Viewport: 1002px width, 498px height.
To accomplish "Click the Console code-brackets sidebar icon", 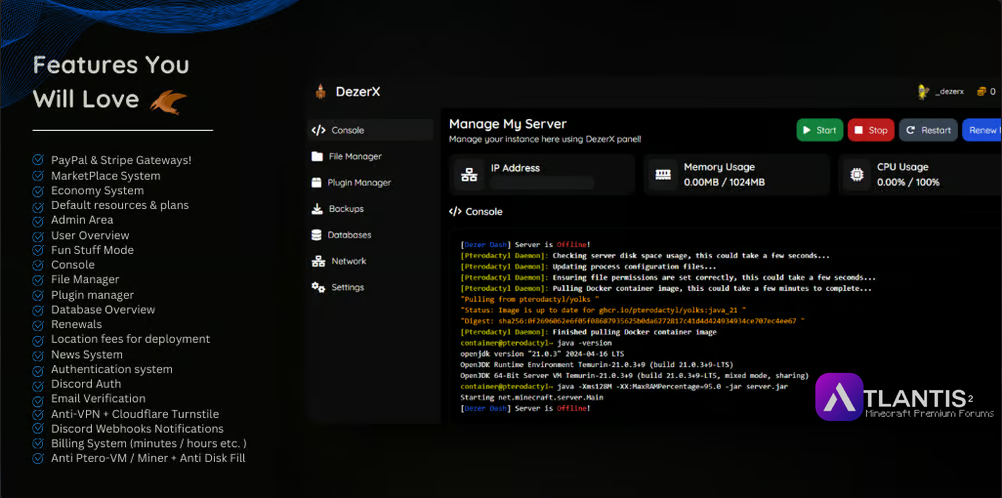I will pyautogui.click(x=318, y=130).
